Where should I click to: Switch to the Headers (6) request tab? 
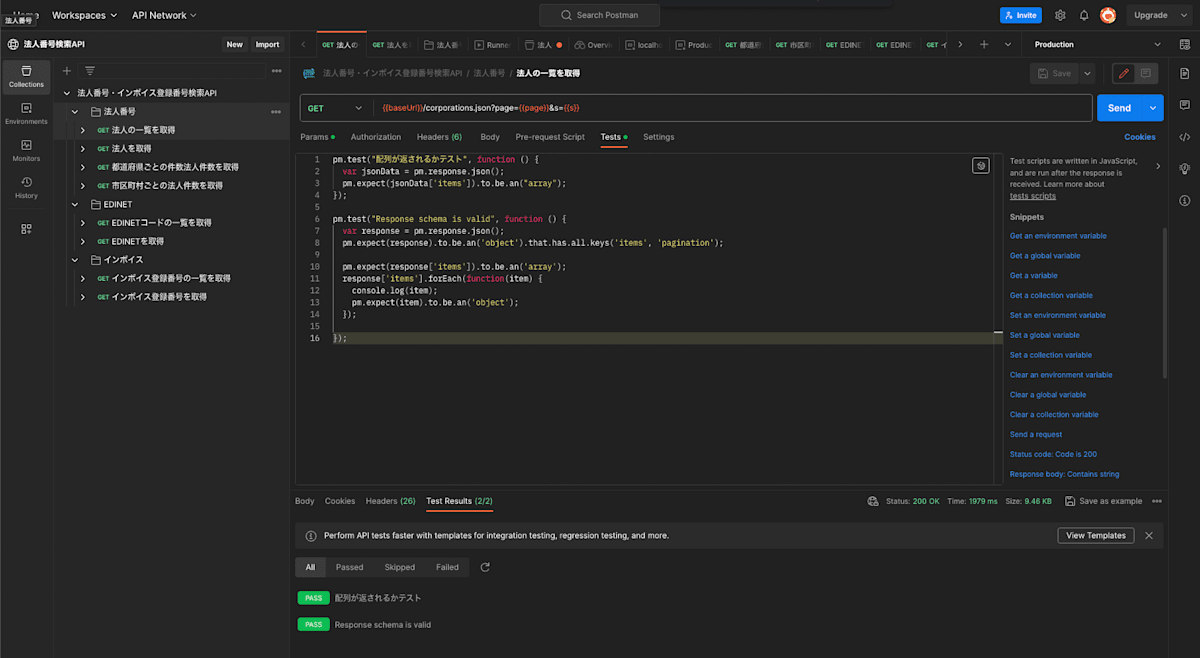[x=439, y=137]
